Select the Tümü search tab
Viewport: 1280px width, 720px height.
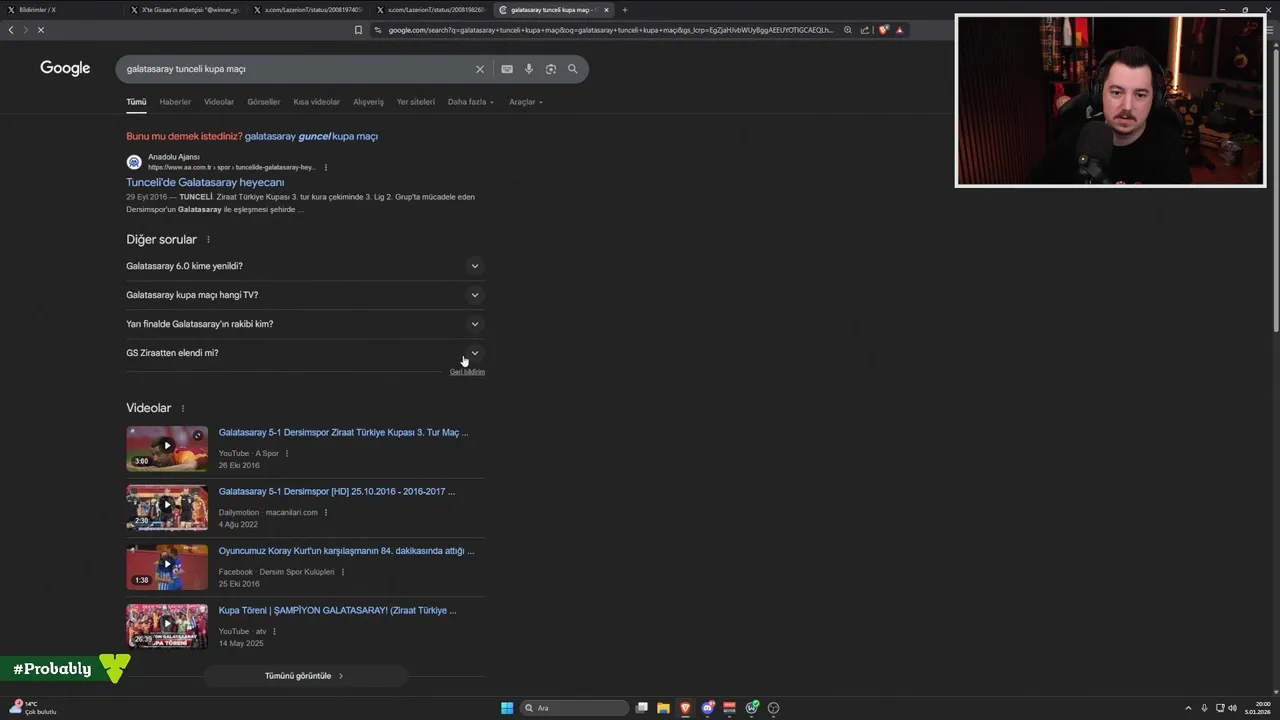pyautogui.click(x=136, y=102)
